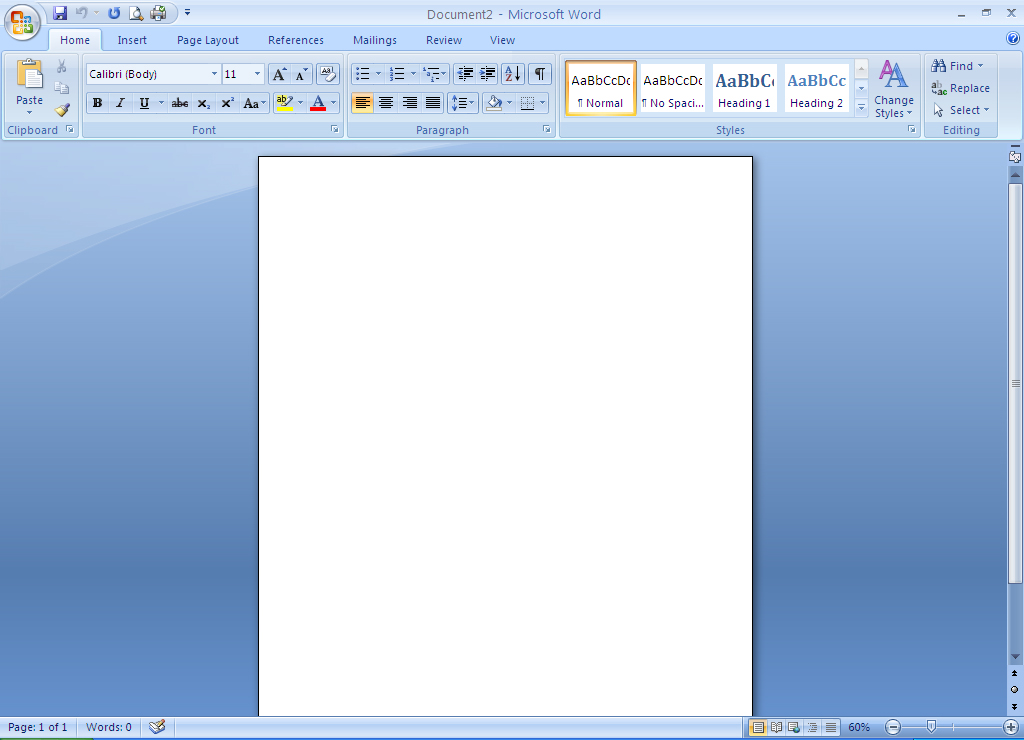Select the Format Painter icon
The image size is (1024, 740).
[62, 110]
